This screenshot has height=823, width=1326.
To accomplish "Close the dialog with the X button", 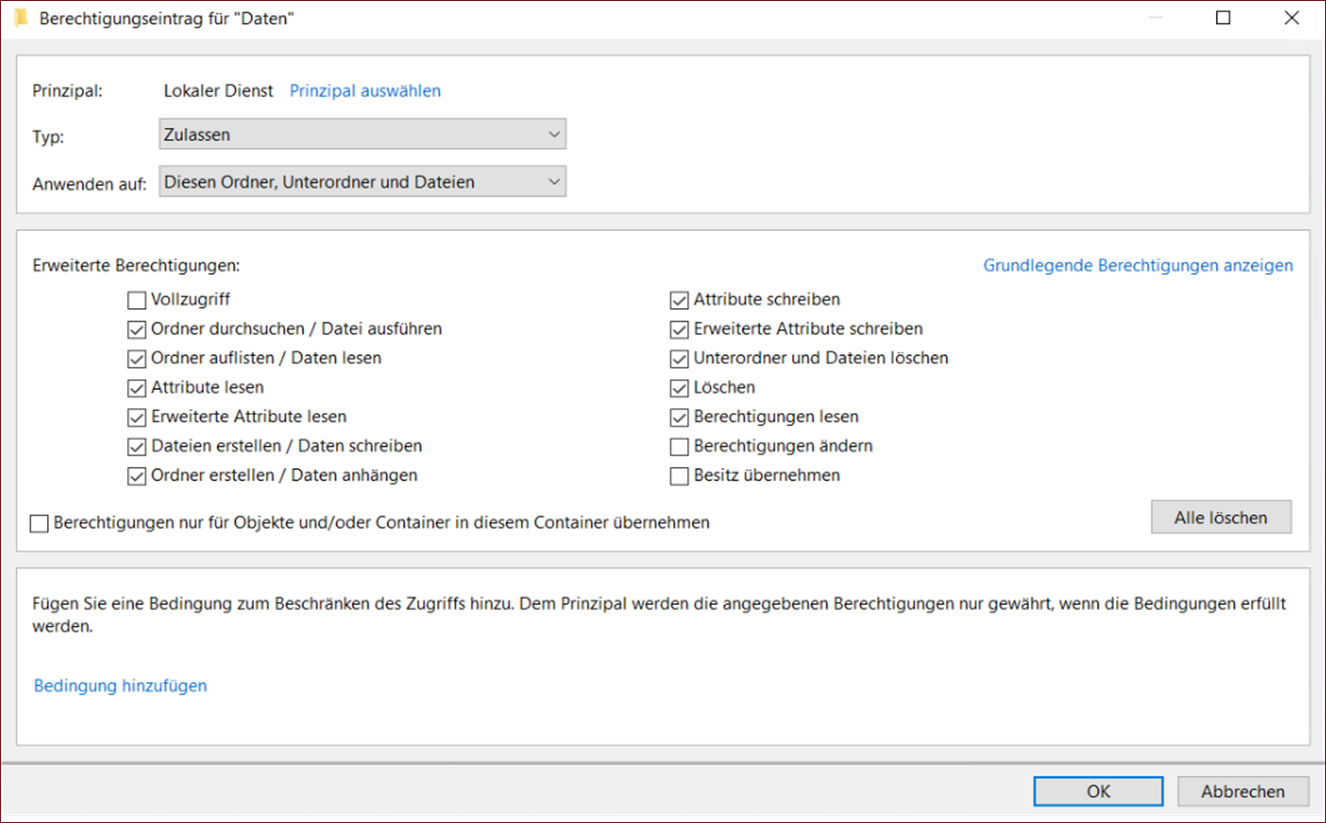I will pyautogui.click(x=1291, y=18).
